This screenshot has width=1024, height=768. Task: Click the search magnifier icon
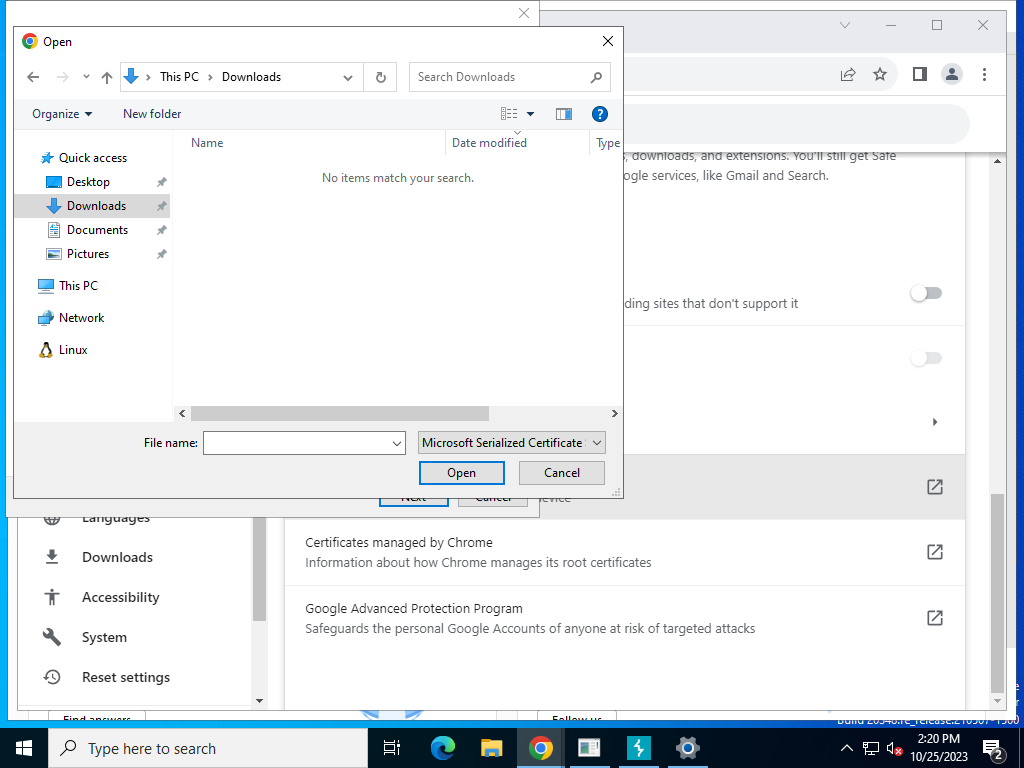tap(596, 77)
